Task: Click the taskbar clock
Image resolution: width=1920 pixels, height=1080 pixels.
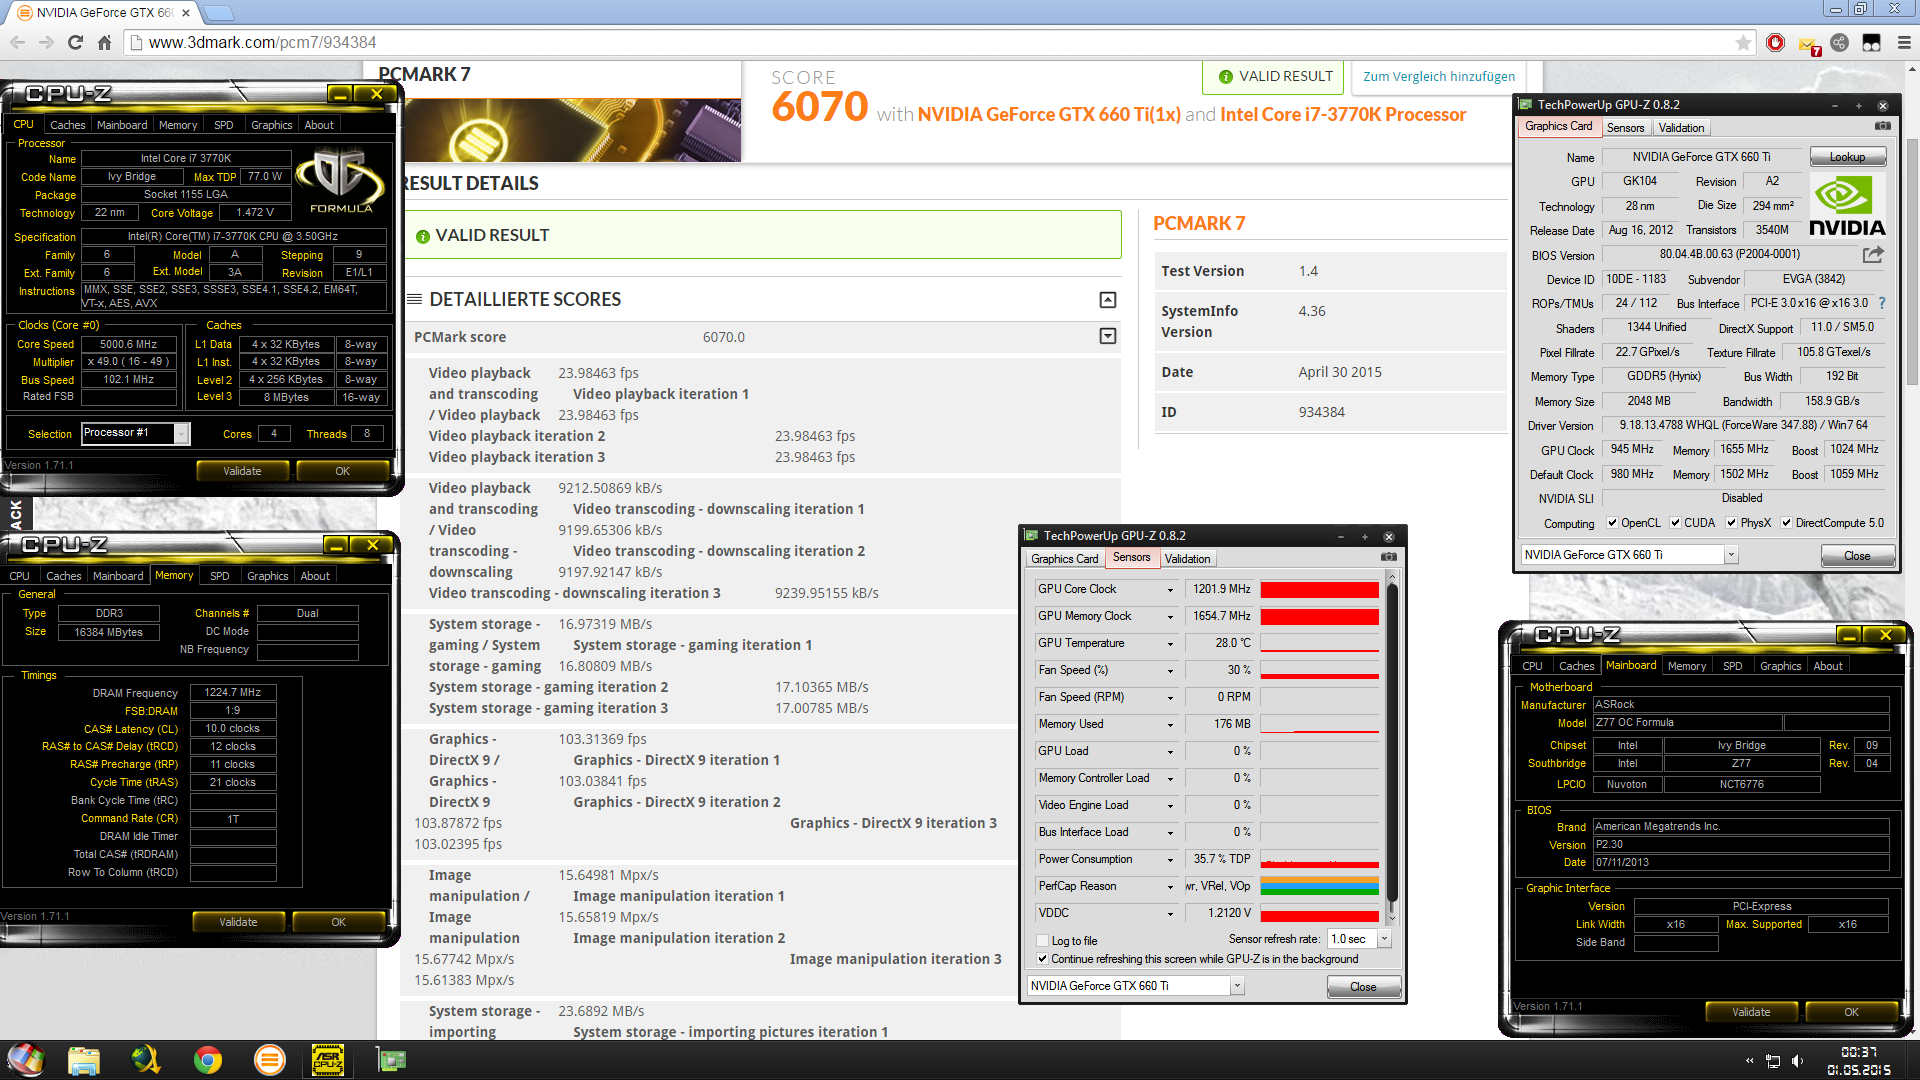Action: [1859, 1060]
